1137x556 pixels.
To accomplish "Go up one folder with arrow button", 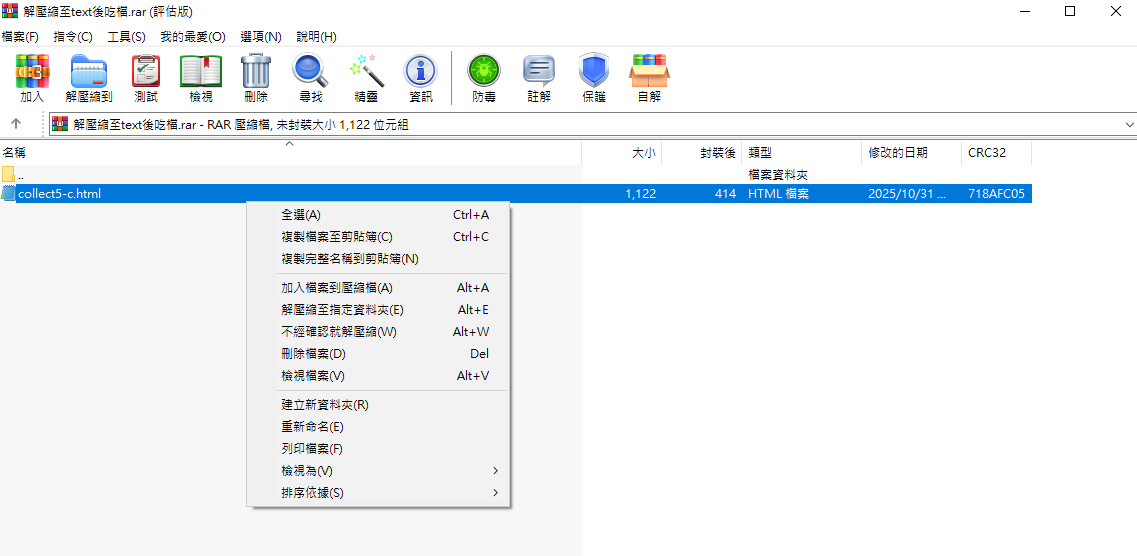I will click(16, 124).
